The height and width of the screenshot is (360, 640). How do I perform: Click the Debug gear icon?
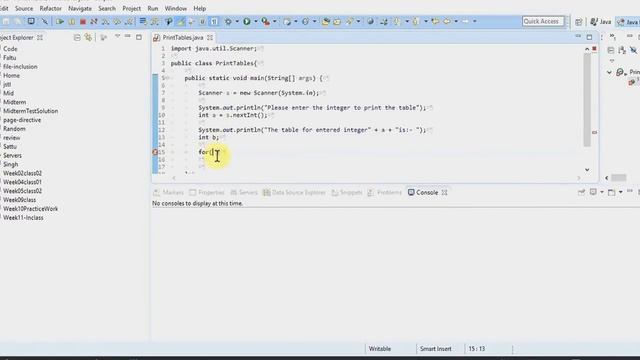click(x=228, y=21)
